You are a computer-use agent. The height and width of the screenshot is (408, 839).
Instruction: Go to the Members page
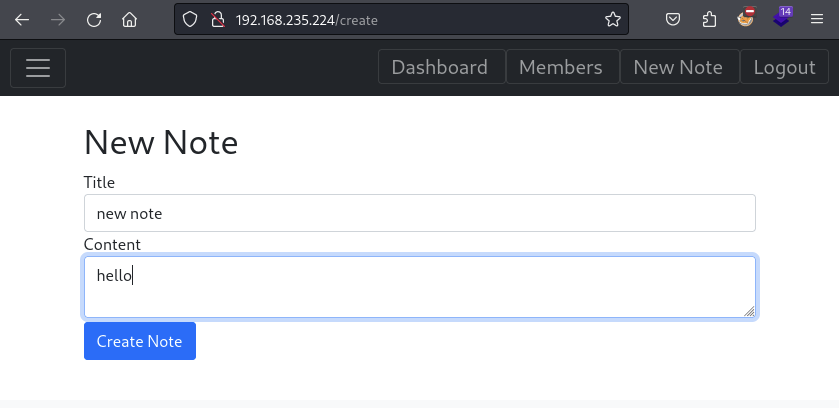pos(561,67)
